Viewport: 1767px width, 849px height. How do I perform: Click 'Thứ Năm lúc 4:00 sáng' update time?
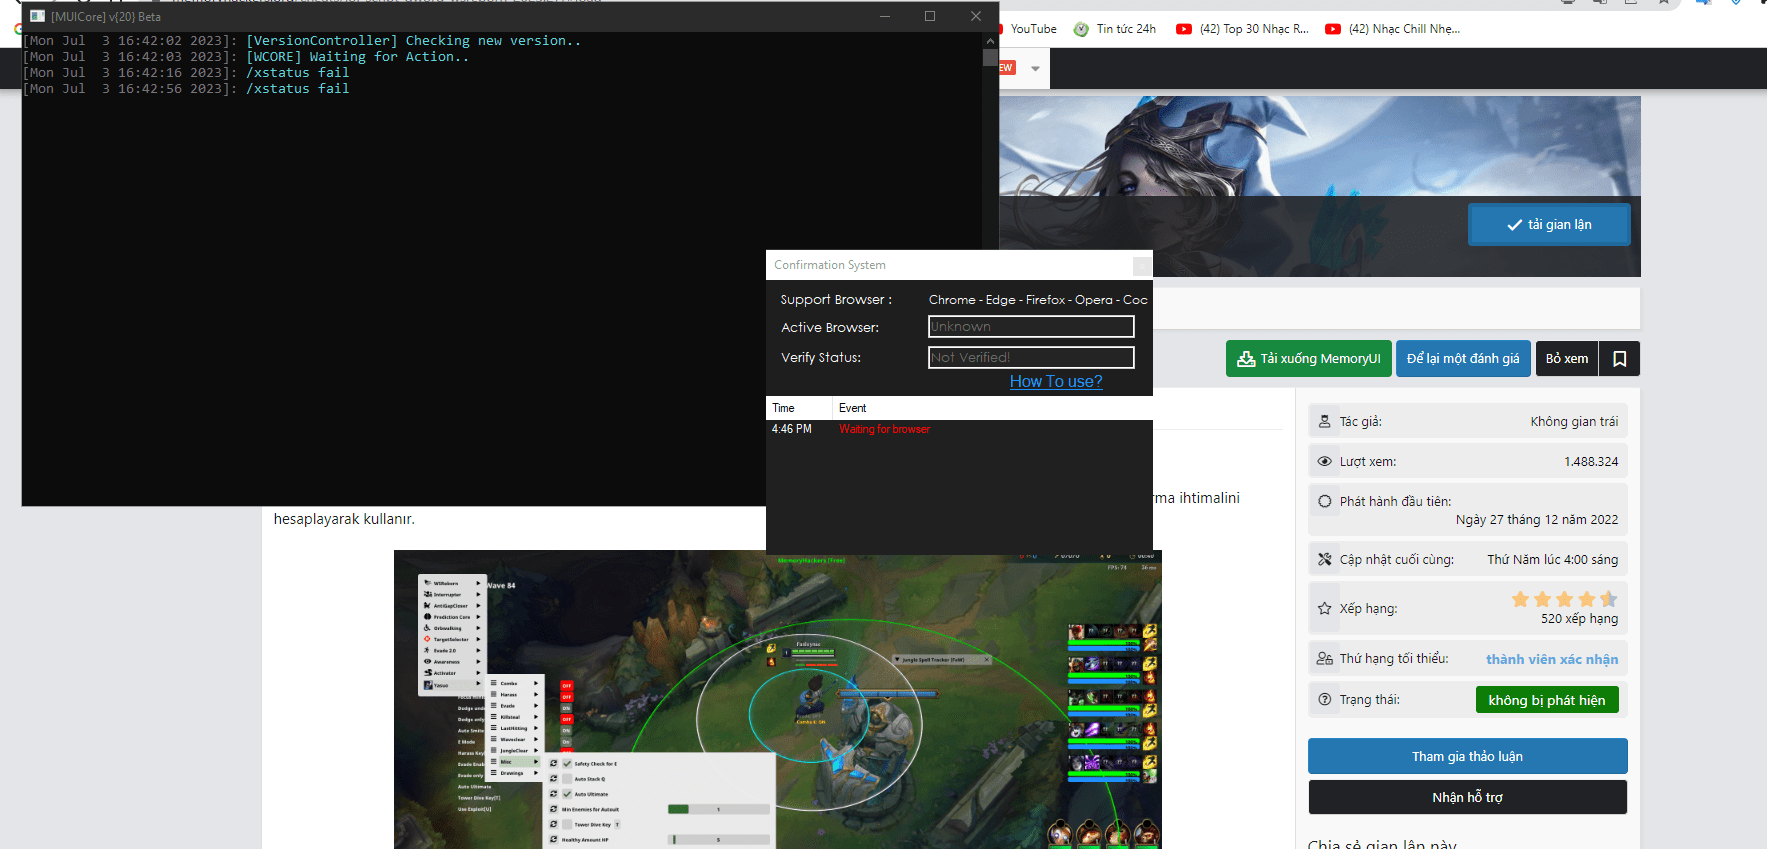coord(1552,560)
